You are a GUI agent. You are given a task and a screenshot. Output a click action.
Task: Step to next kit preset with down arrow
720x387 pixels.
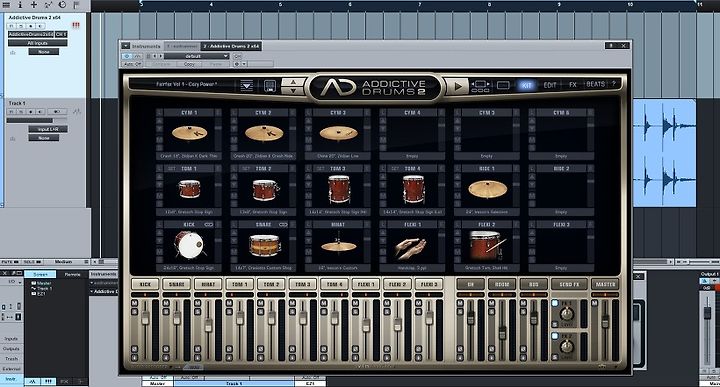click(x=293, y=90)
